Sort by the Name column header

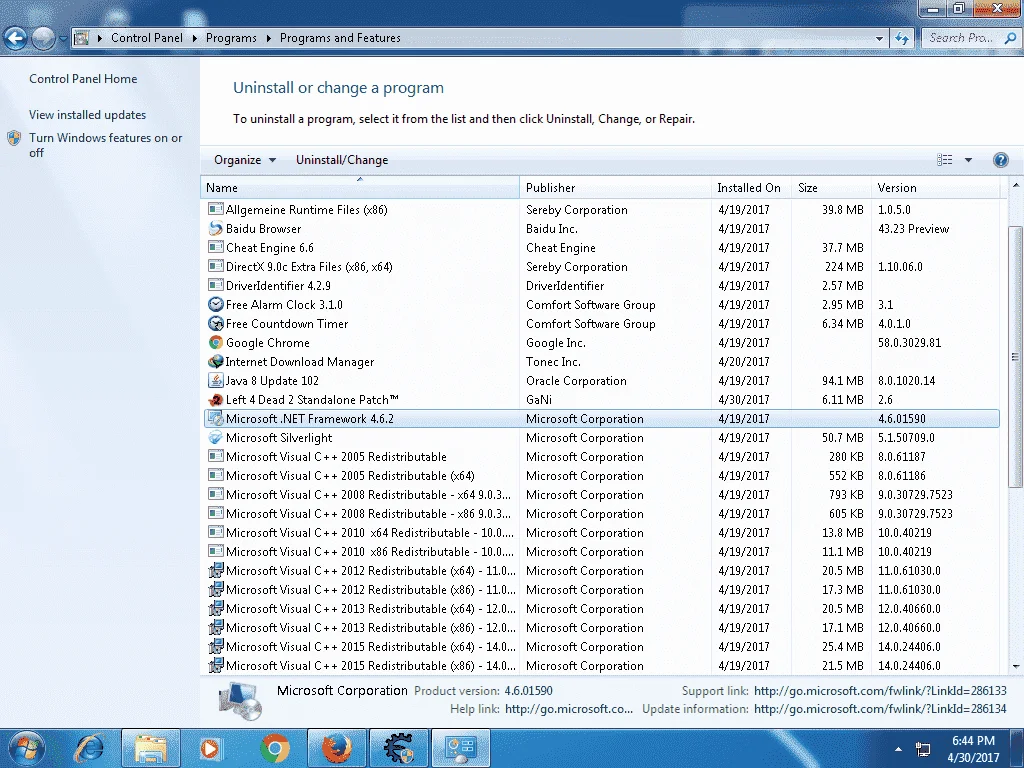360,187
